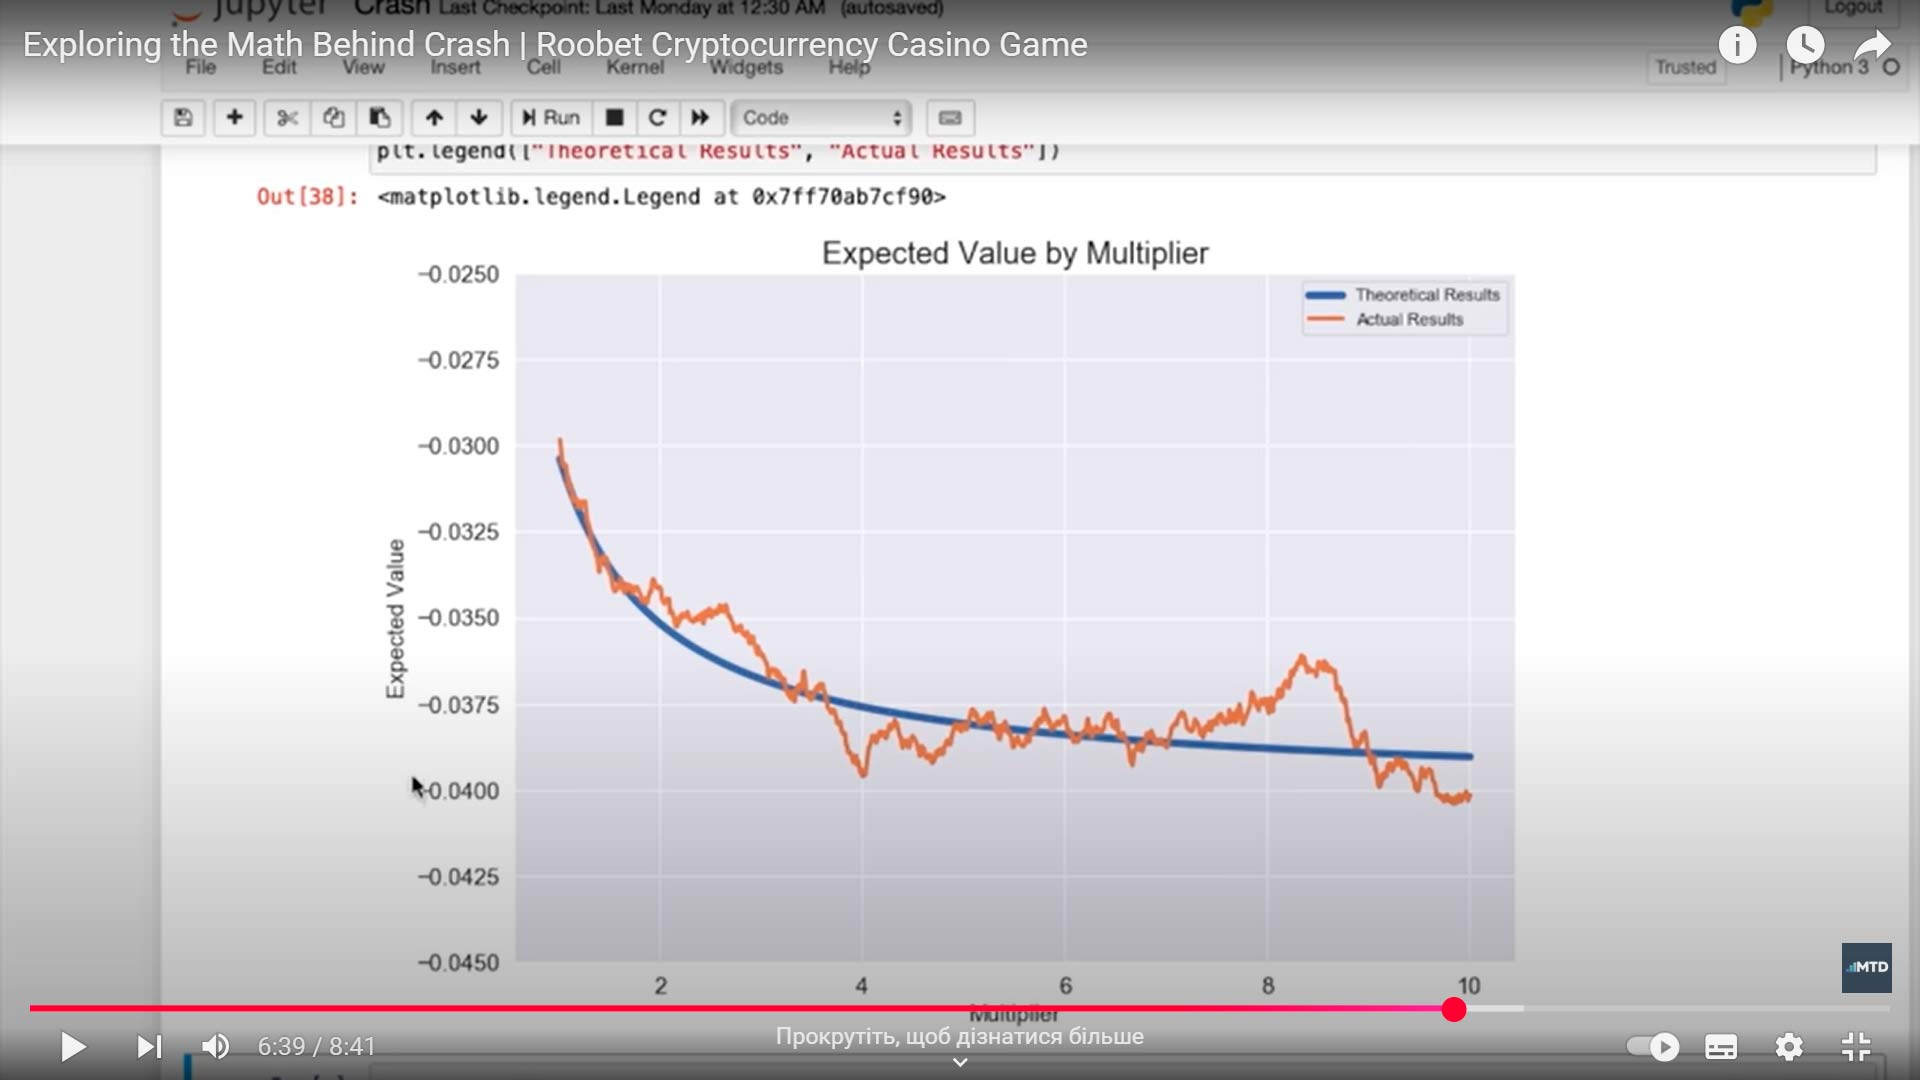Open the Kernel menu

point(635,67)
